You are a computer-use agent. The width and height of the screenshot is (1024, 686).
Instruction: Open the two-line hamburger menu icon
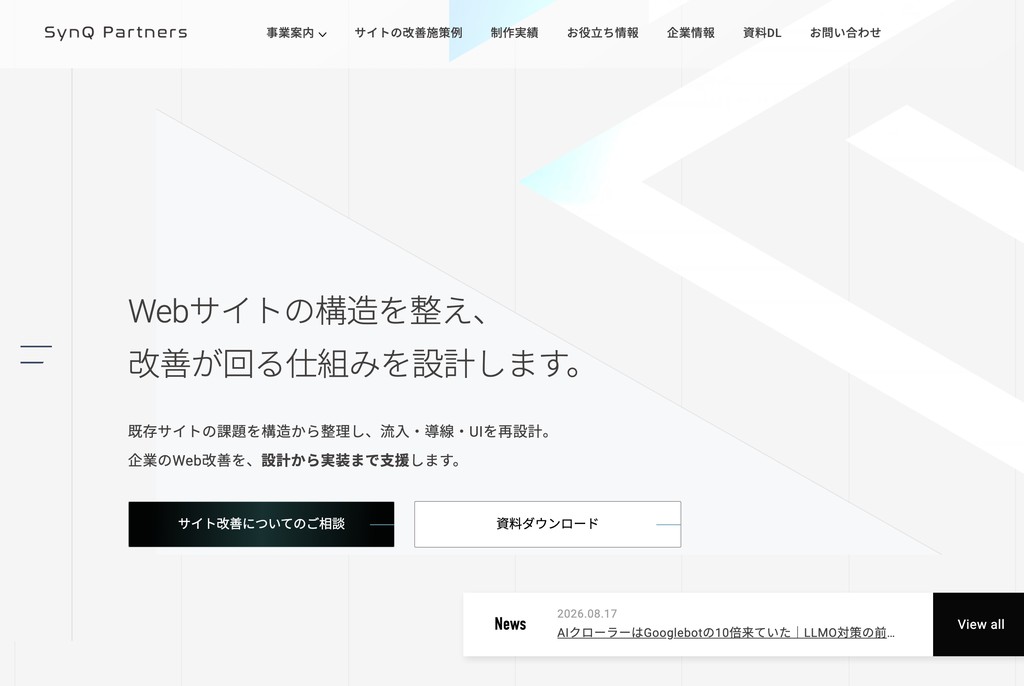click(36, 354)
